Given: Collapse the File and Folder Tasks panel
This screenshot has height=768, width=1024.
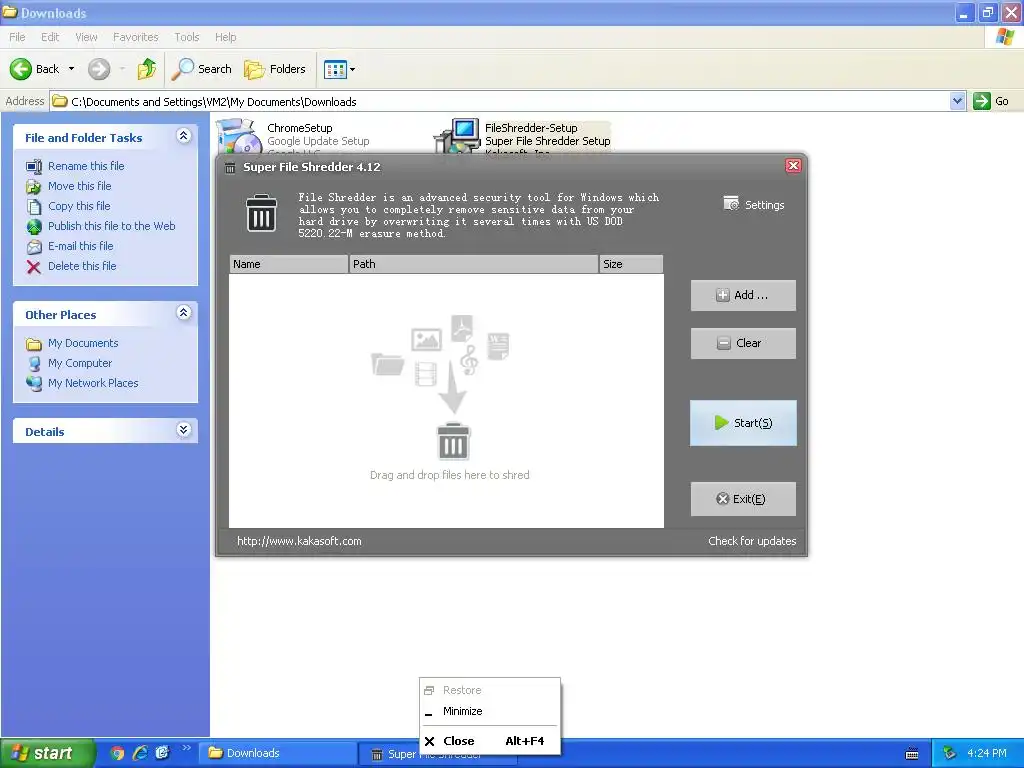Looking at the screenshot, I should pyautogui.click(x=184, y=136).
